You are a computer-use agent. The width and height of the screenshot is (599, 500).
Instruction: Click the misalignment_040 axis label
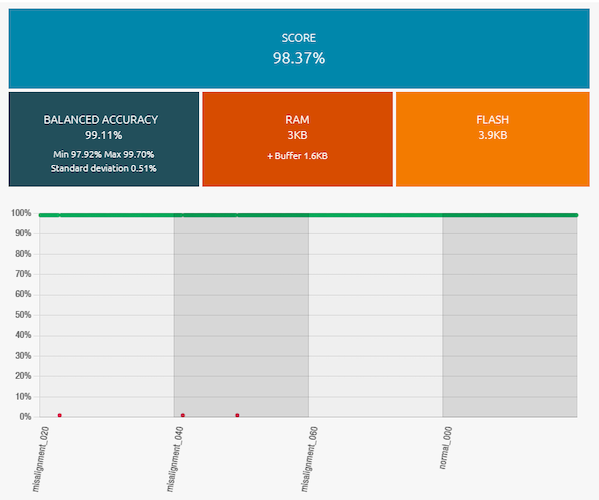click(175, 459)
